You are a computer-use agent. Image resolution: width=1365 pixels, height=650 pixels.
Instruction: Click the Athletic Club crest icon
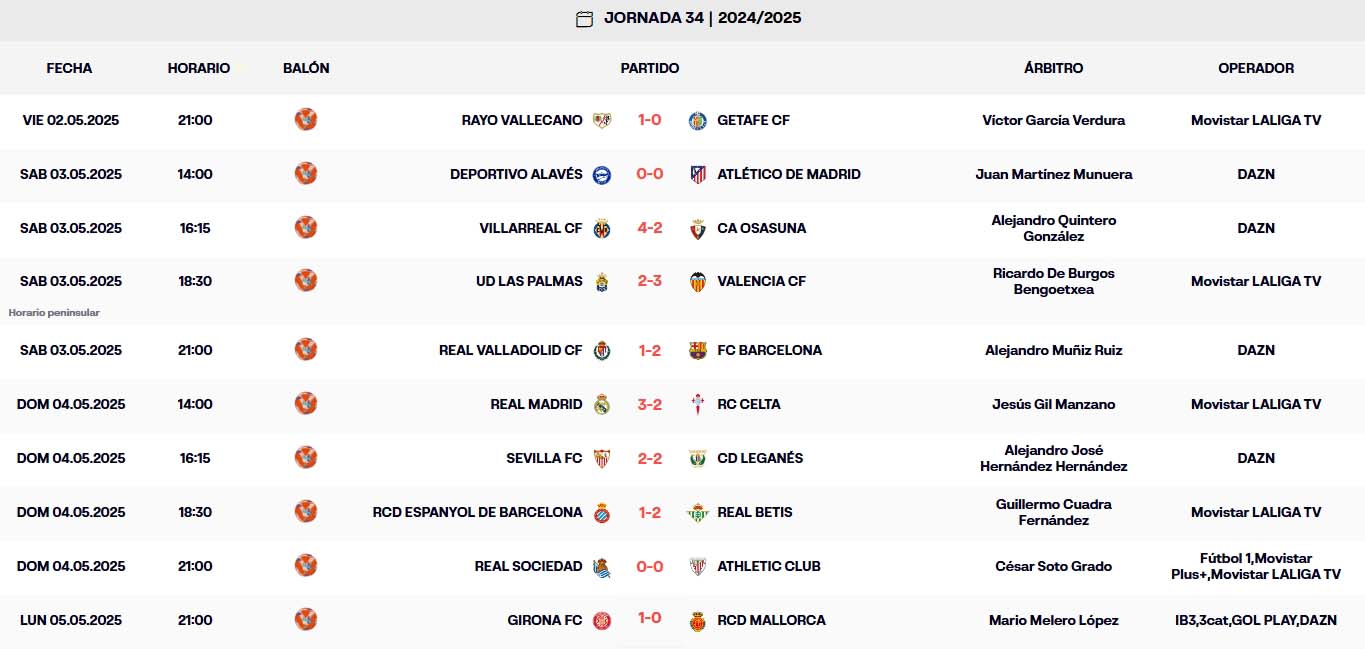click(x=697, y=566)
